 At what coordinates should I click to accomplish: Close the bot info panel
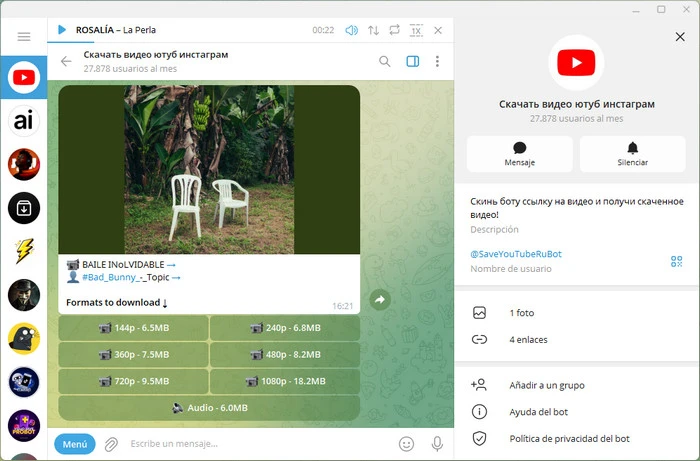(680, 37)
